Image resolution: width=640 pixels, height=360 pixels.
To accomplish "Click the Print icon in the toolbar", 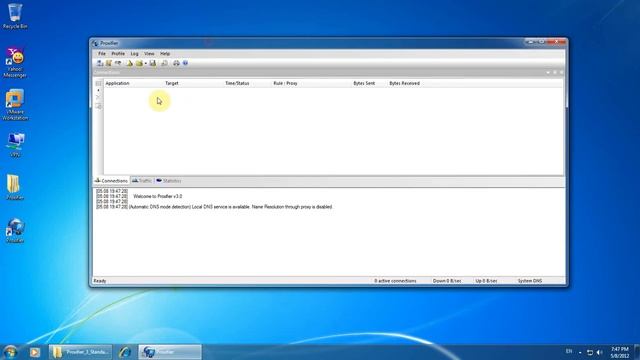I will coord(176,63).
